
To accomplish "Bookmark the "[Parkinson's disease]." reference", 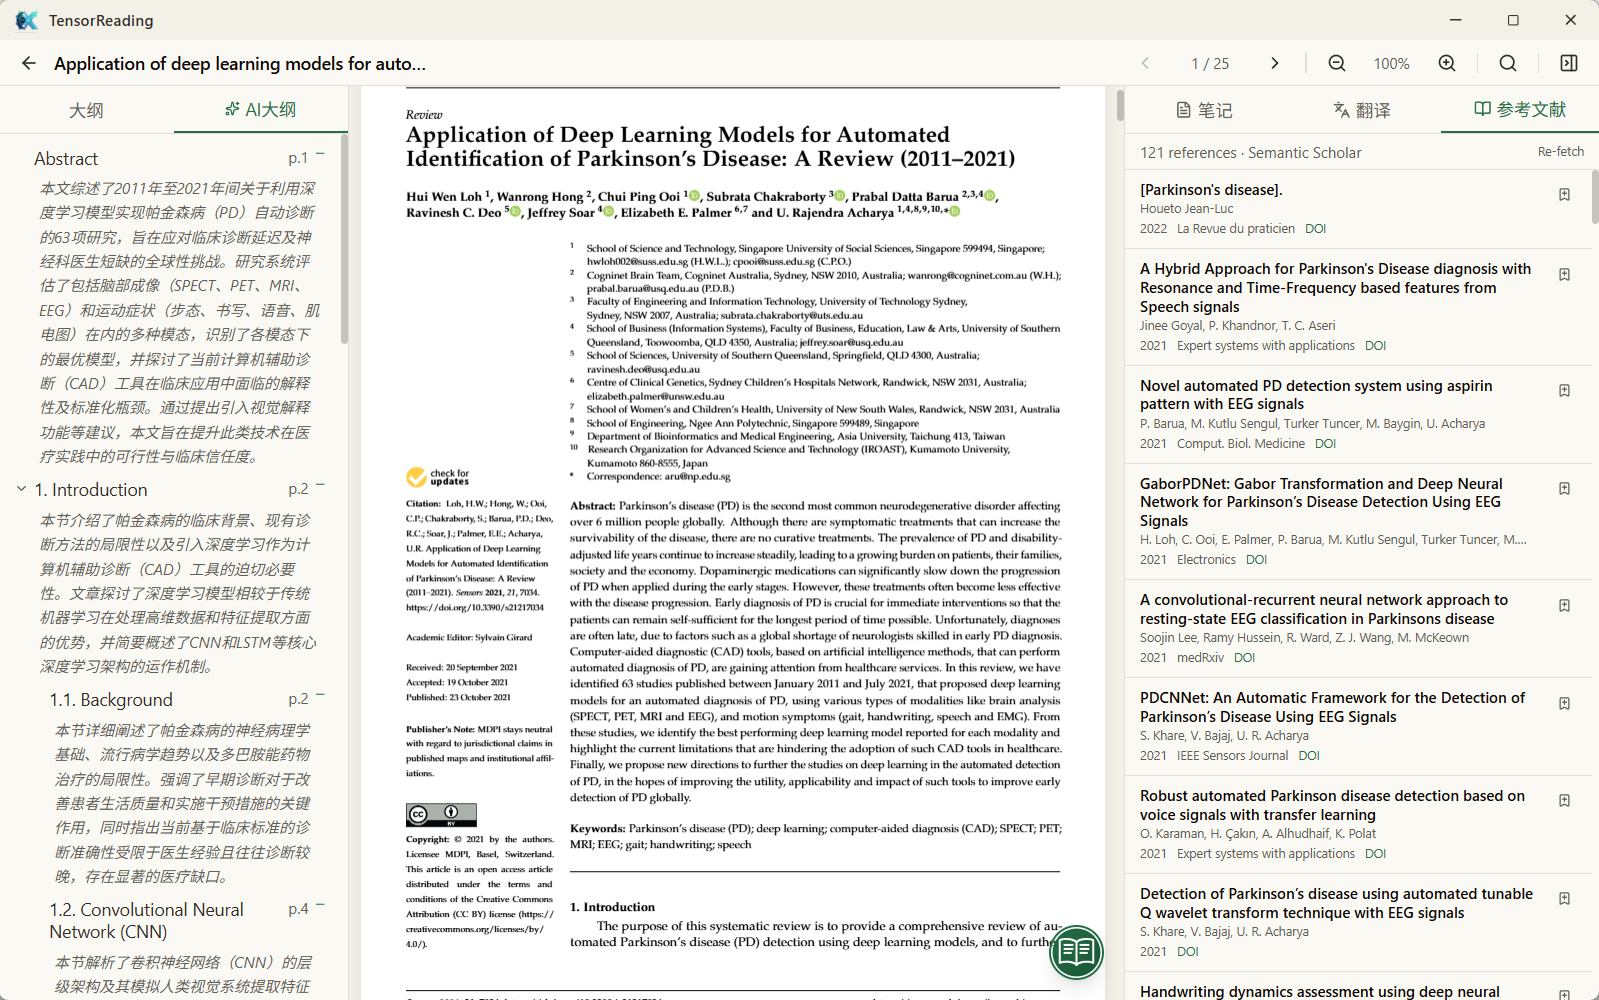I will (x=1564, y=194).
